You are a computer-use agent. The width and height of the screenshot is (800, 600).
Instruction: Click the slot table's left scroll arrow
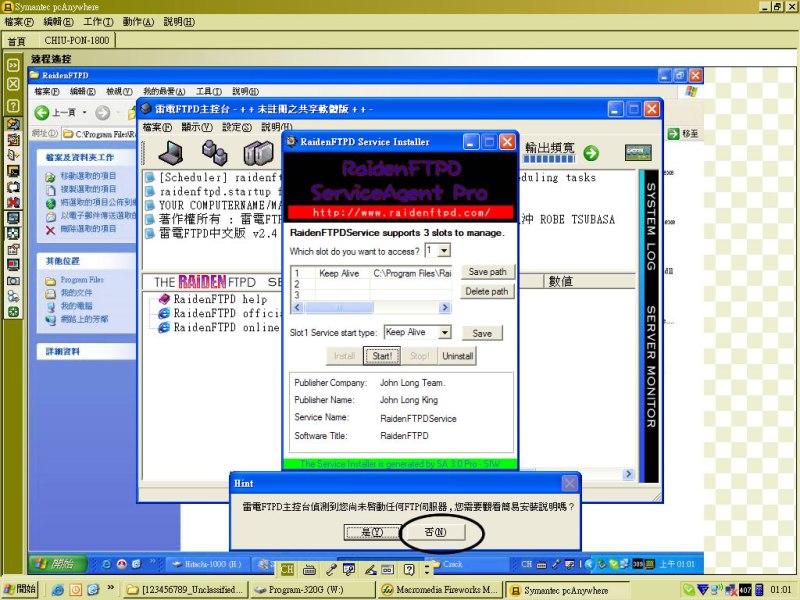(x=297, y=307)
